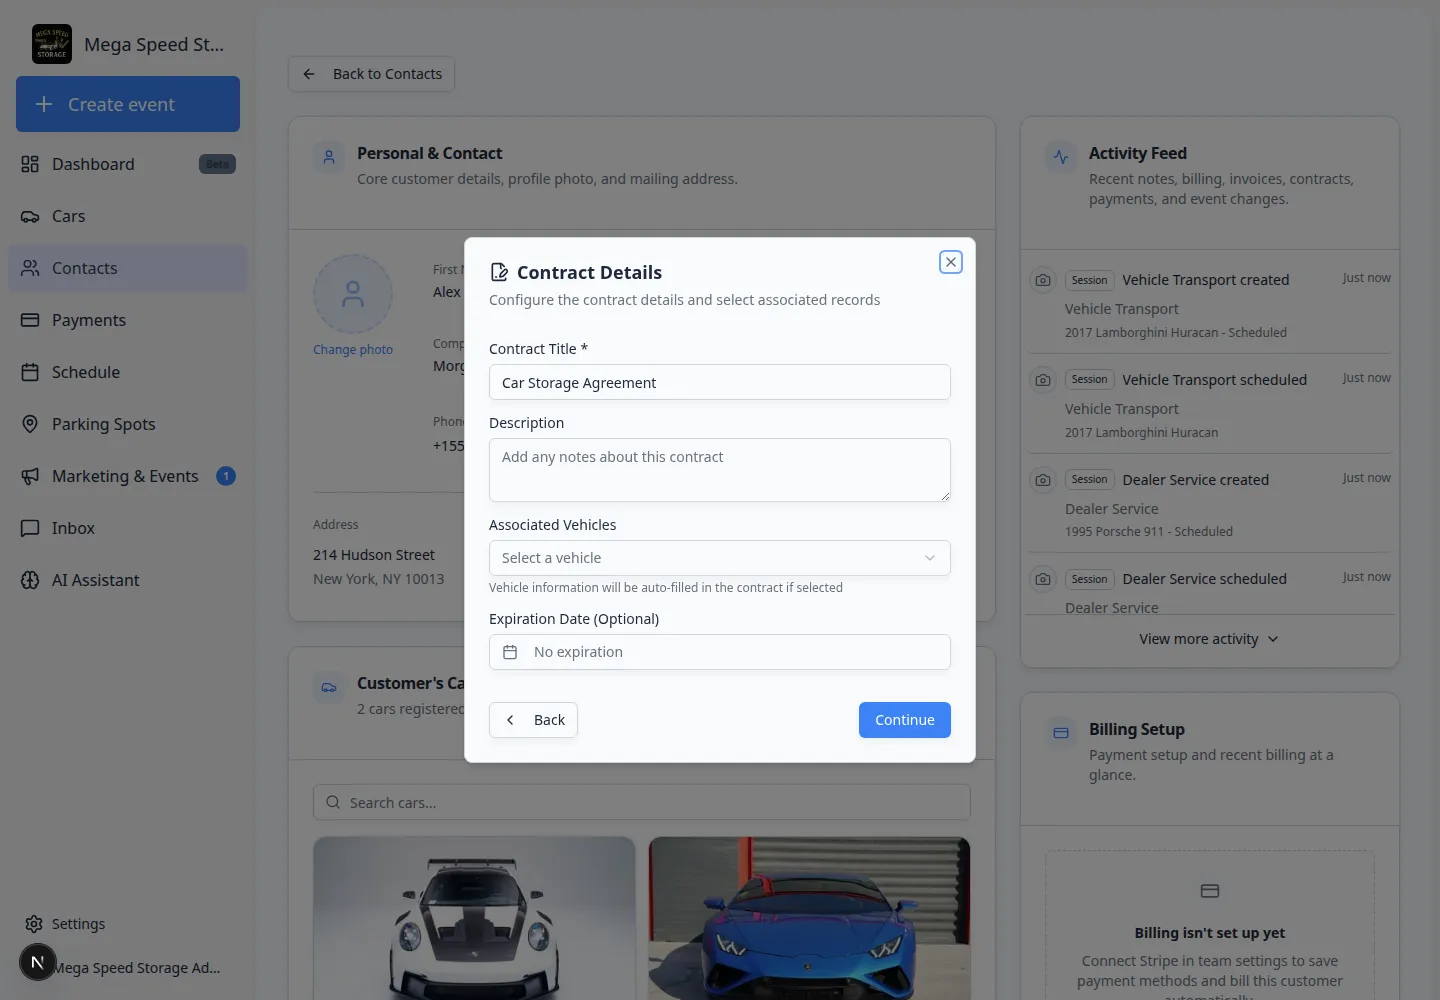Click Vehicle Transport created activity title

click(x=1205, y=280)
